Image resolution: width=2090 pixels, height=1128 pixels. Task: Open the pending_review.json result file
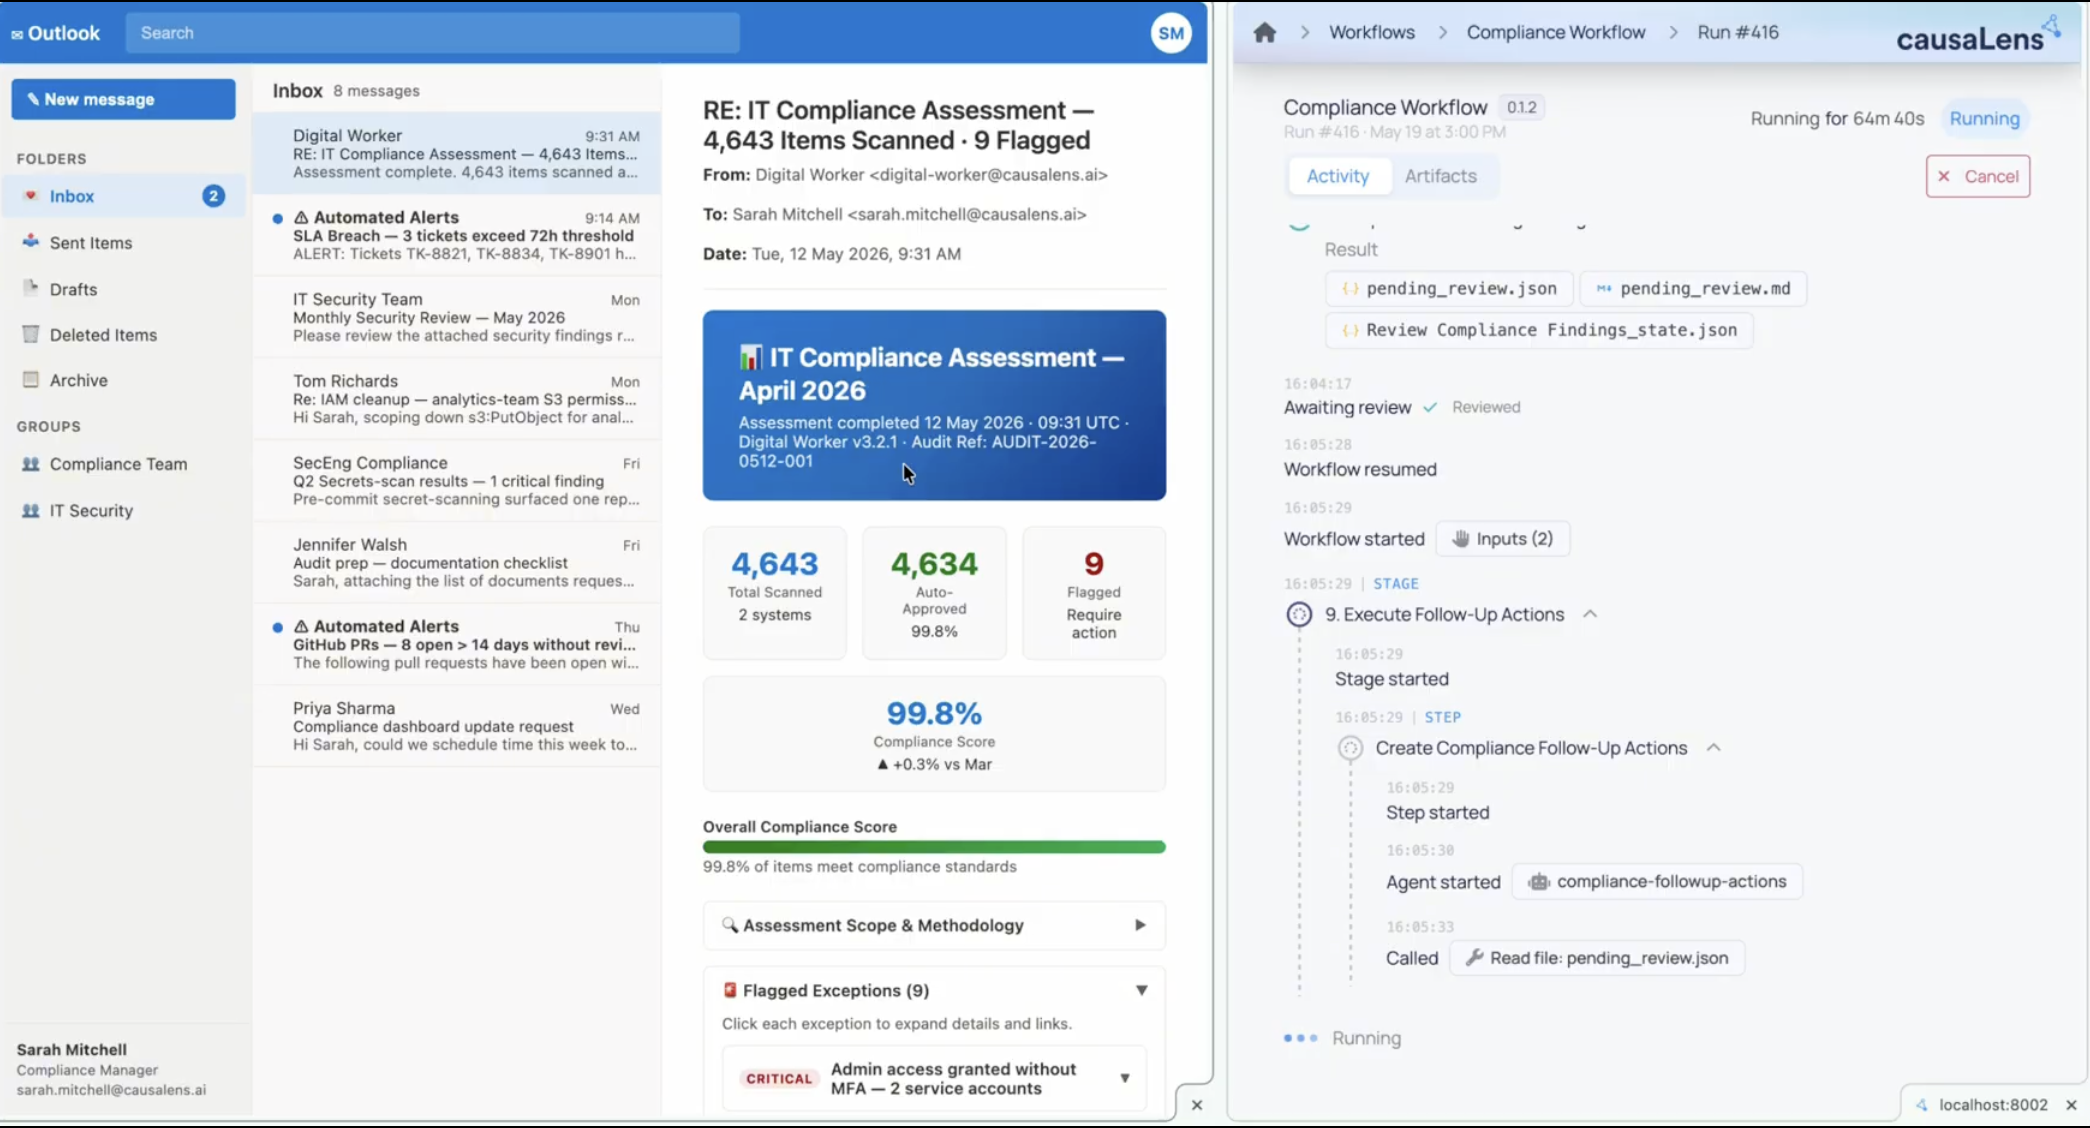click(x=1450, y=289)
